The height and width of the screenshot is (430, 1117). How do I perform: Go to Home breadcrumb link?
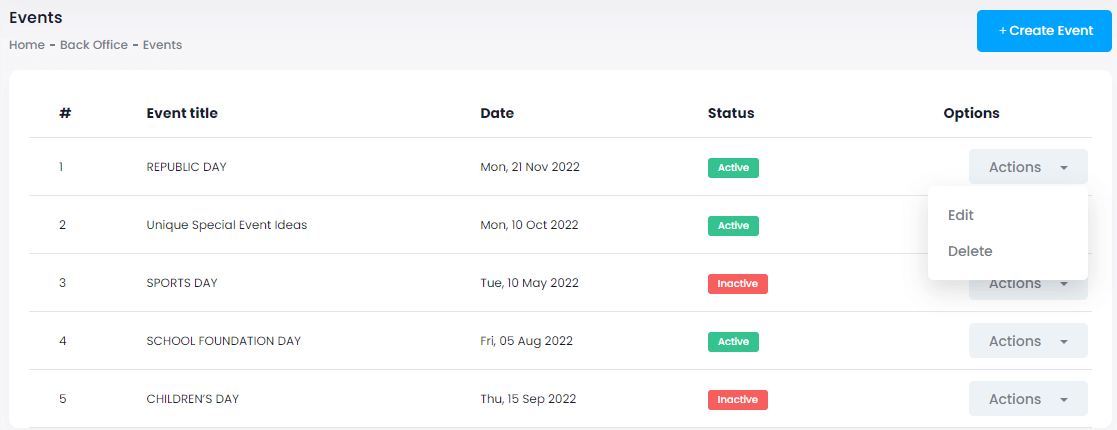point(27,45)
